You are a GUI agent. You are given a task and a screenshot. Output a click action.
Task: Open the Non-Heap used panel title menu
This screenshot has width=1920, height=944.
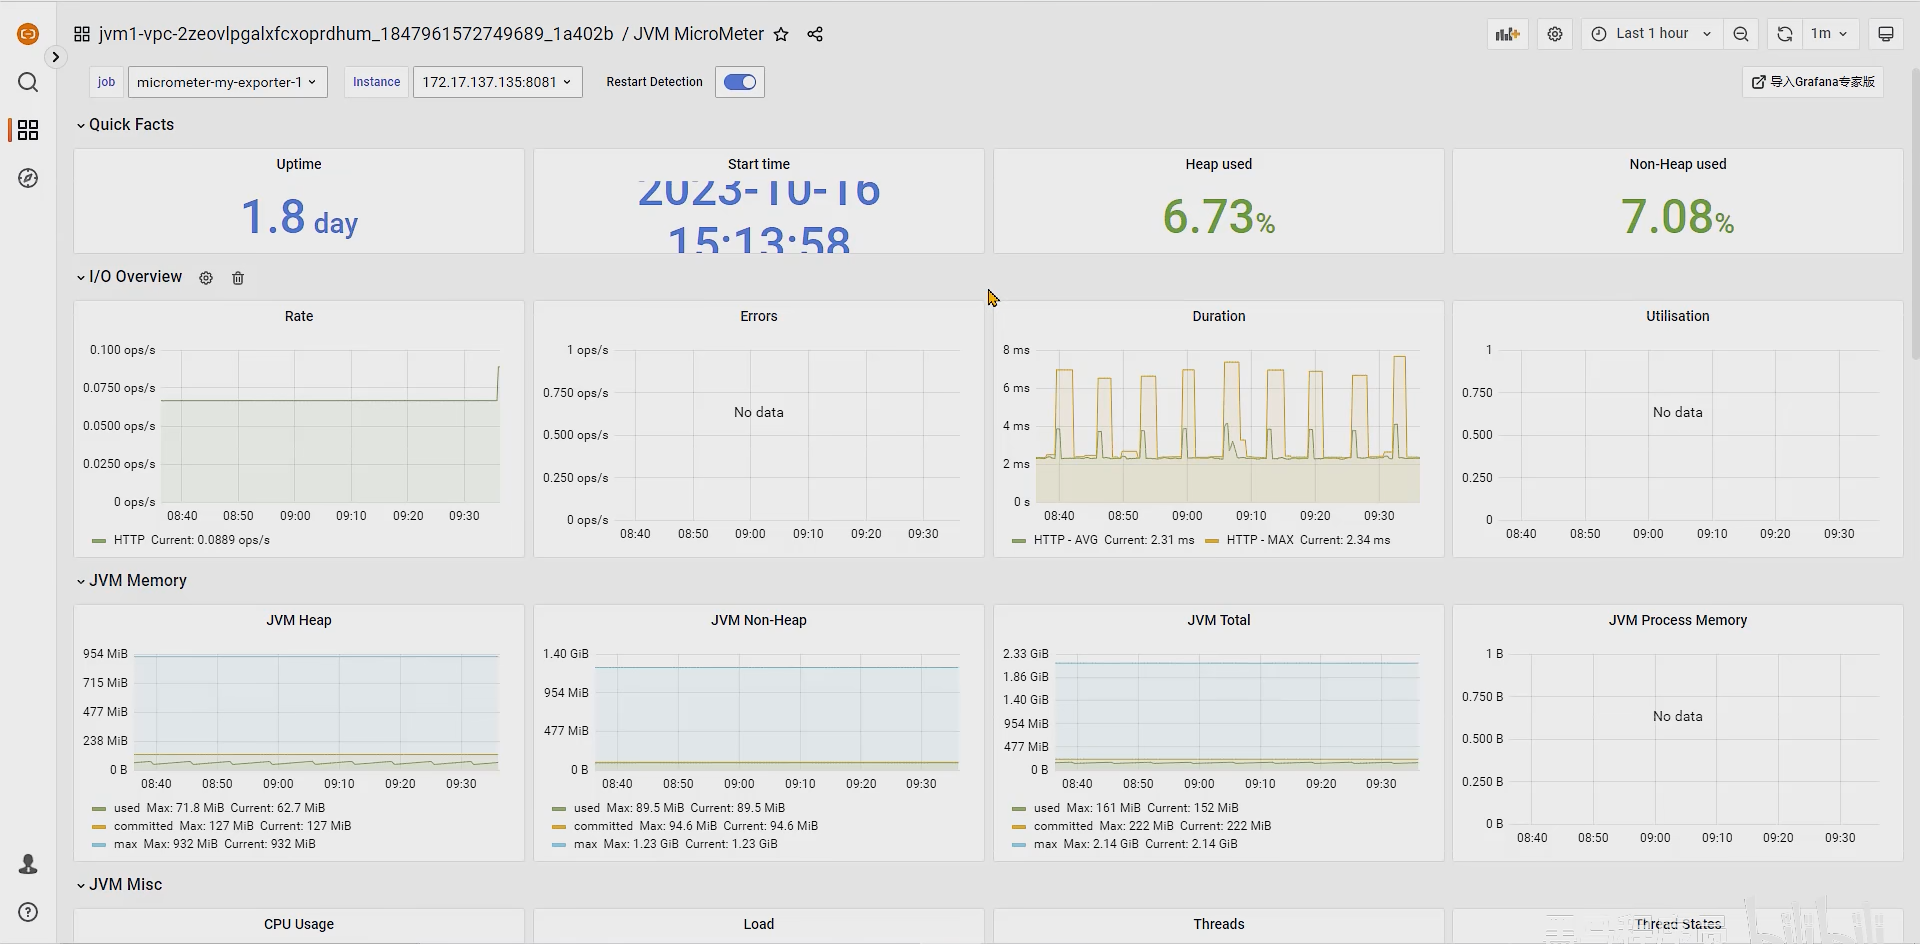1678,164
